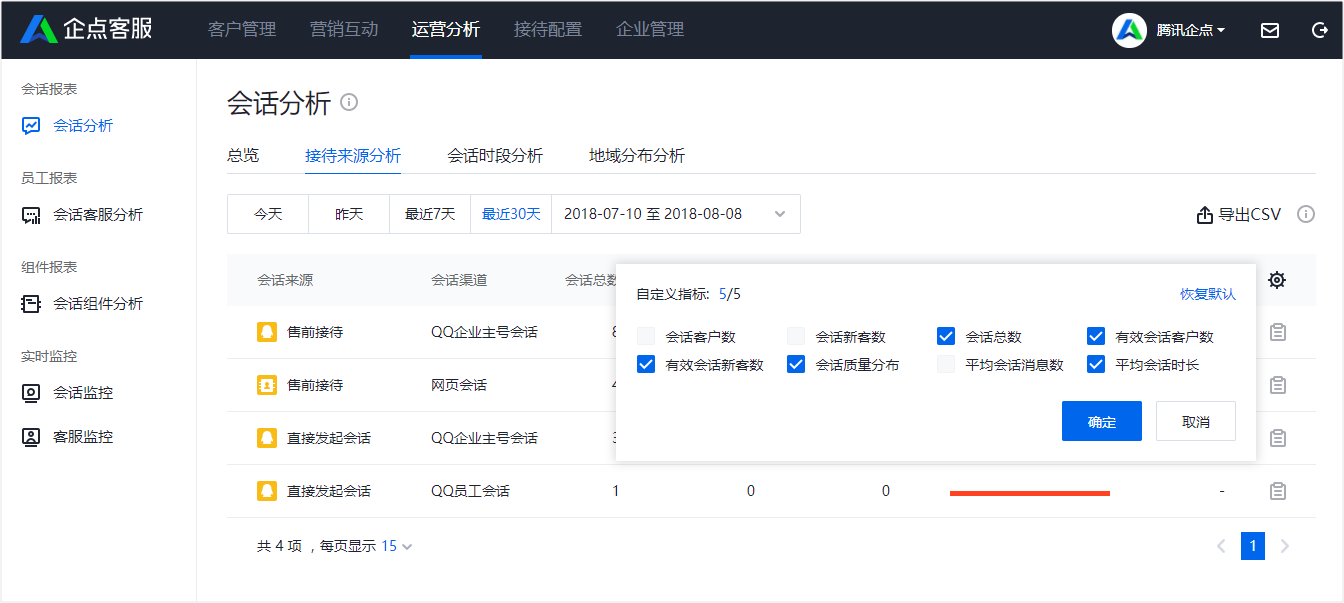The width and height of the screenshot is (1344, 603).
Task: Click the orange quality distribution bar
Action: 1028,493
